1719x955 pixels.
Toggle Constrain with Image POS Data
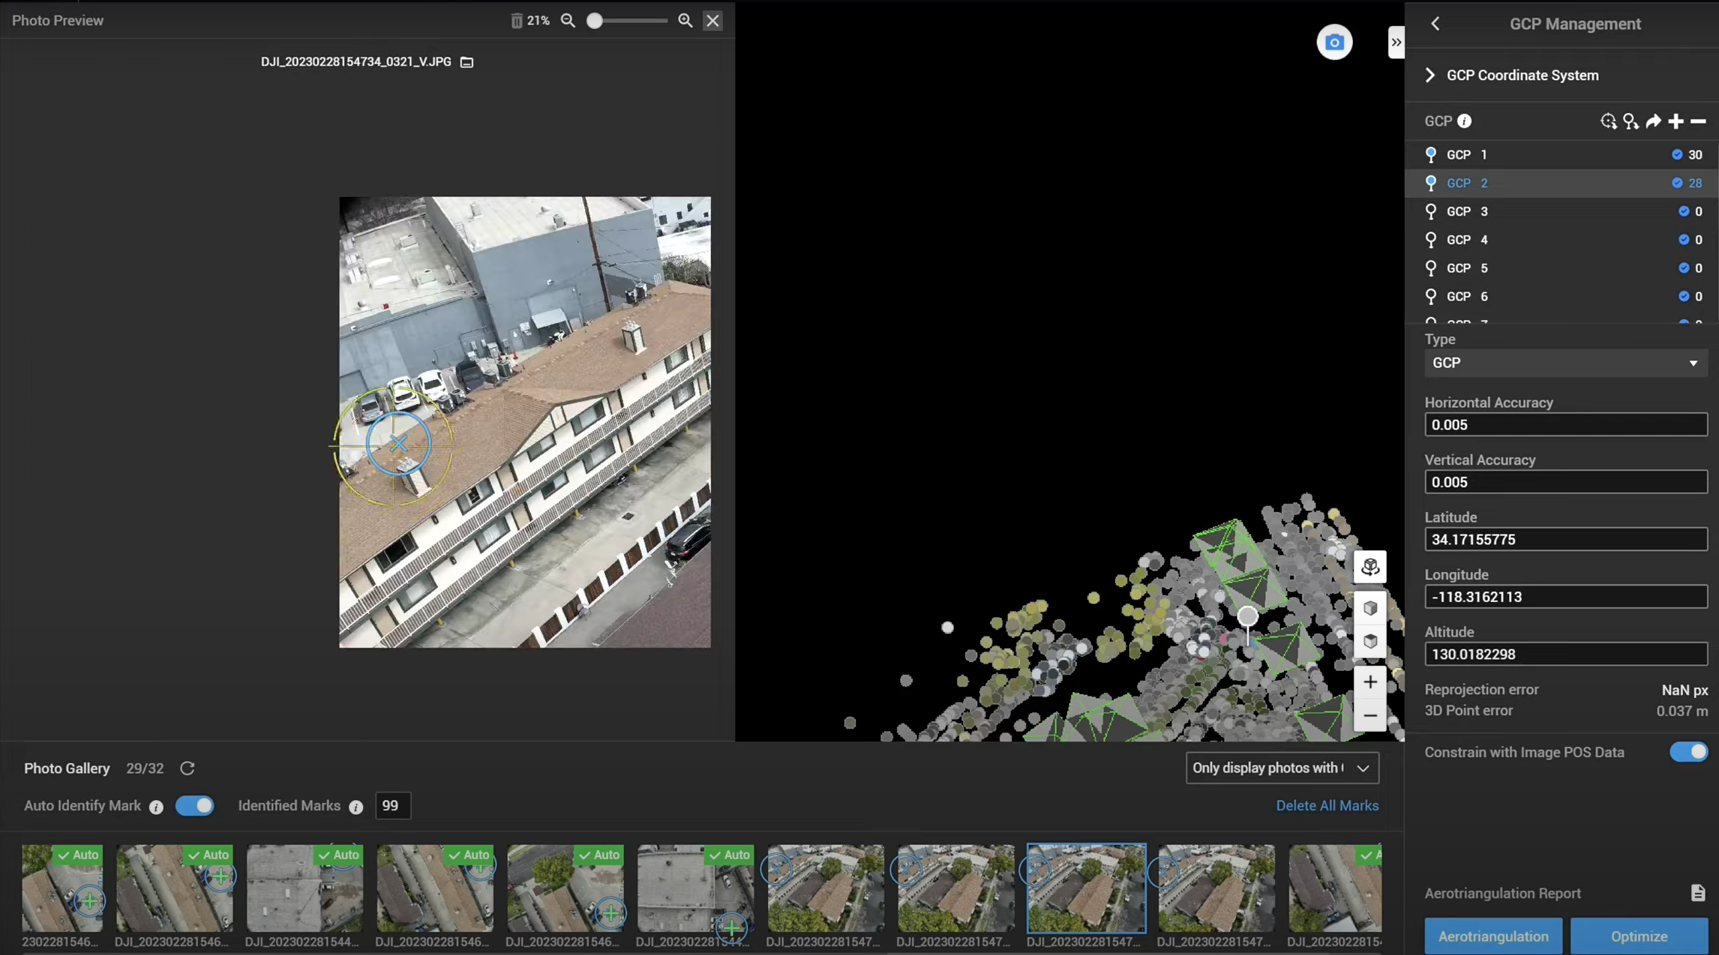click(x=1688, y=752)
